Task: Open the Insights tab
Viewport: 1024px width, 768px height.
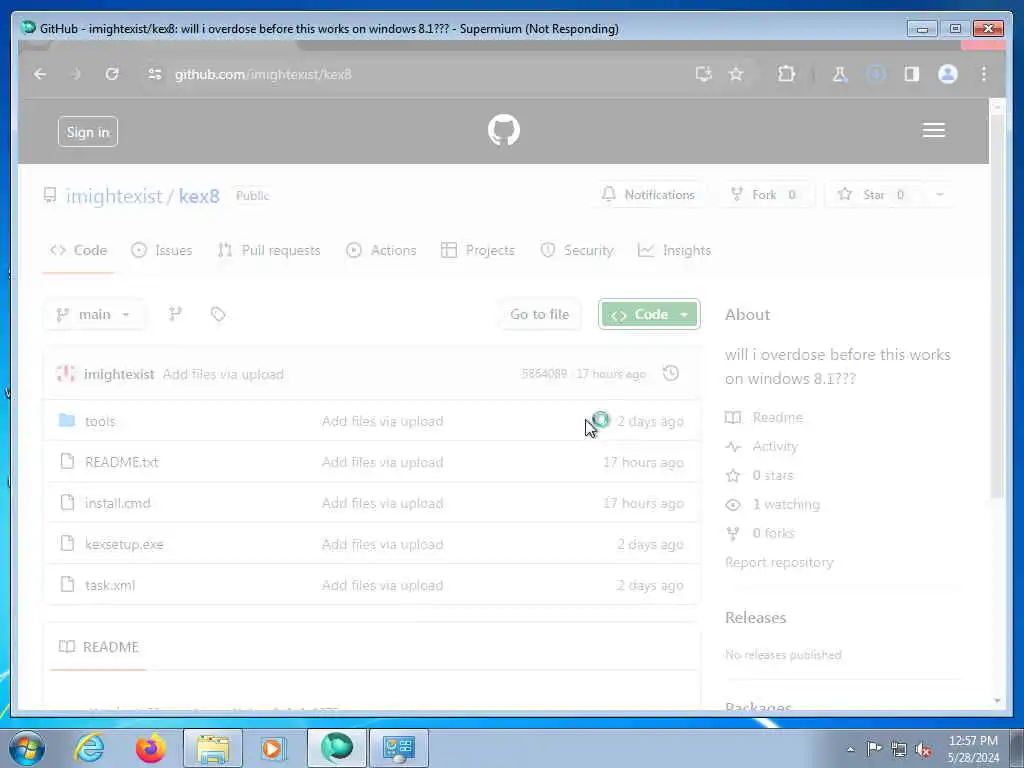Action: [x=675, y=250]
